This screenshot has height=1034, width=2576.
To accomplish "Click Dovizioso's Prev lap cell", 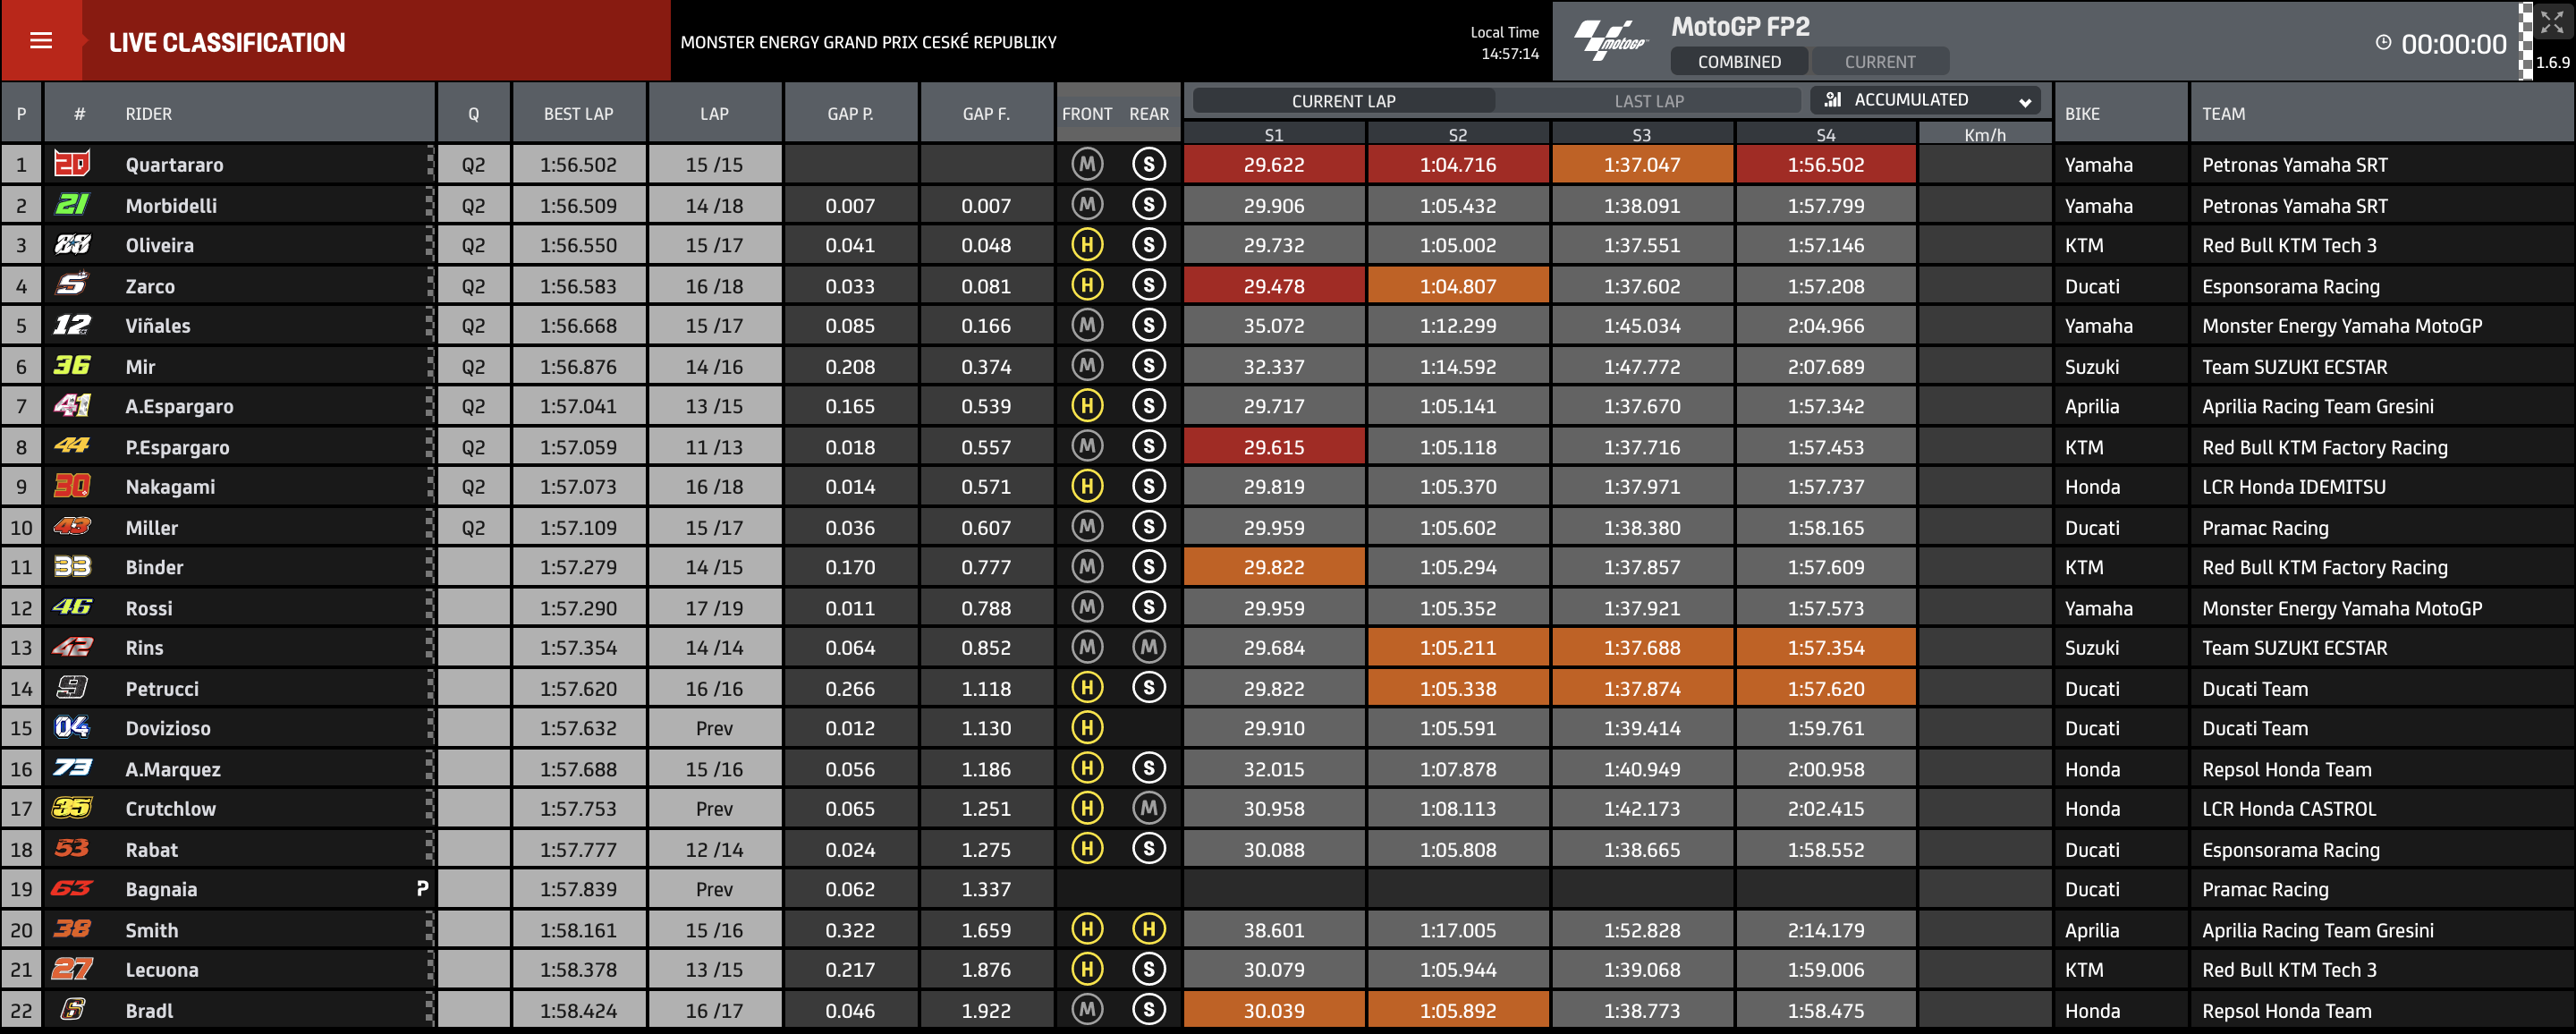I will 714,728.
